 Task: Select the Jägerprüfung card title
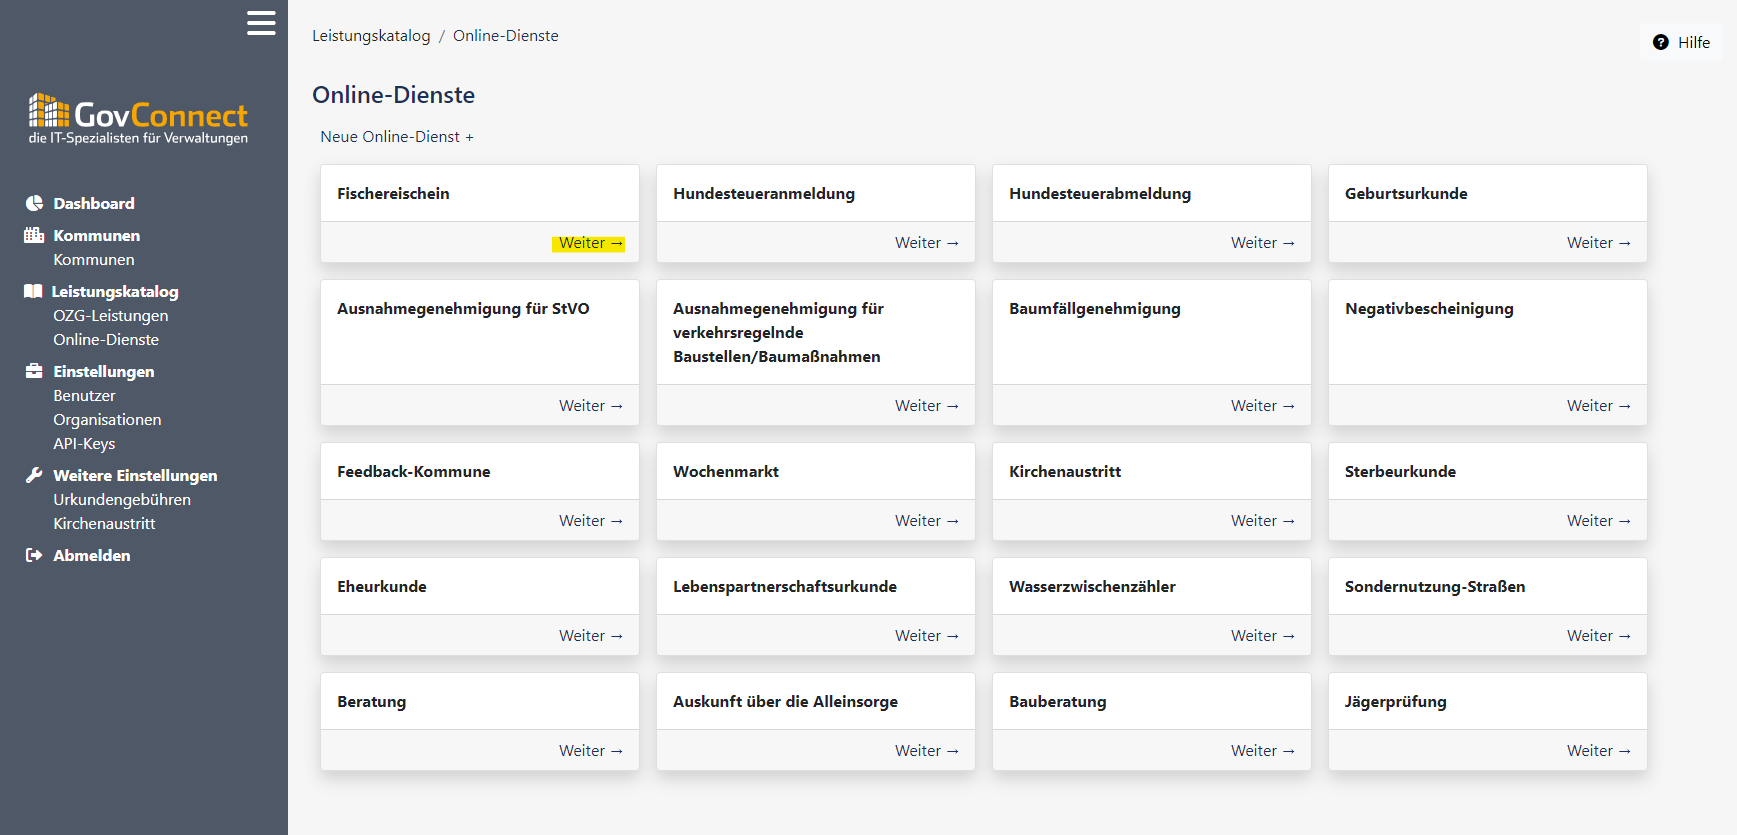pyautogui.click(x=1396, y=702)
